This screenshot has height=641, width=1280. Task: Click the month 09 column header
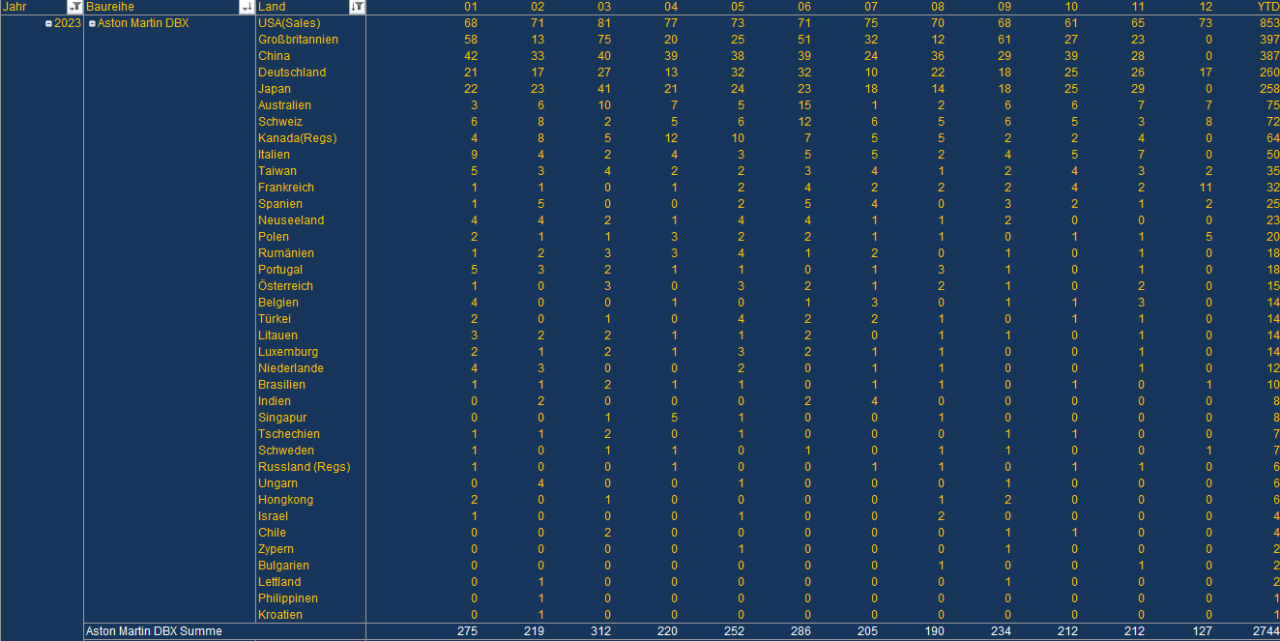[x=1005, y=7]
